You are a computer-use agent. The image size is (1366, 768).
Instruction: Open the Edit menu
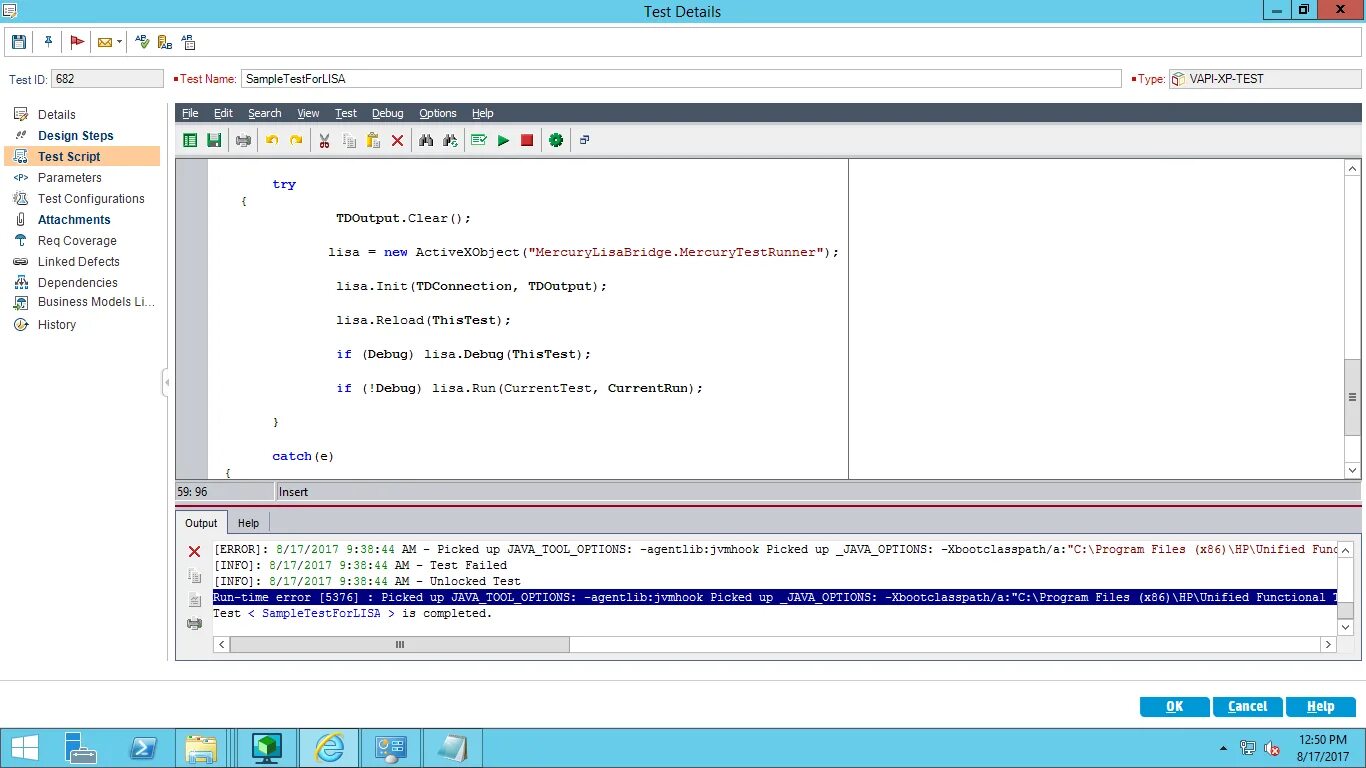pos(223,113)
